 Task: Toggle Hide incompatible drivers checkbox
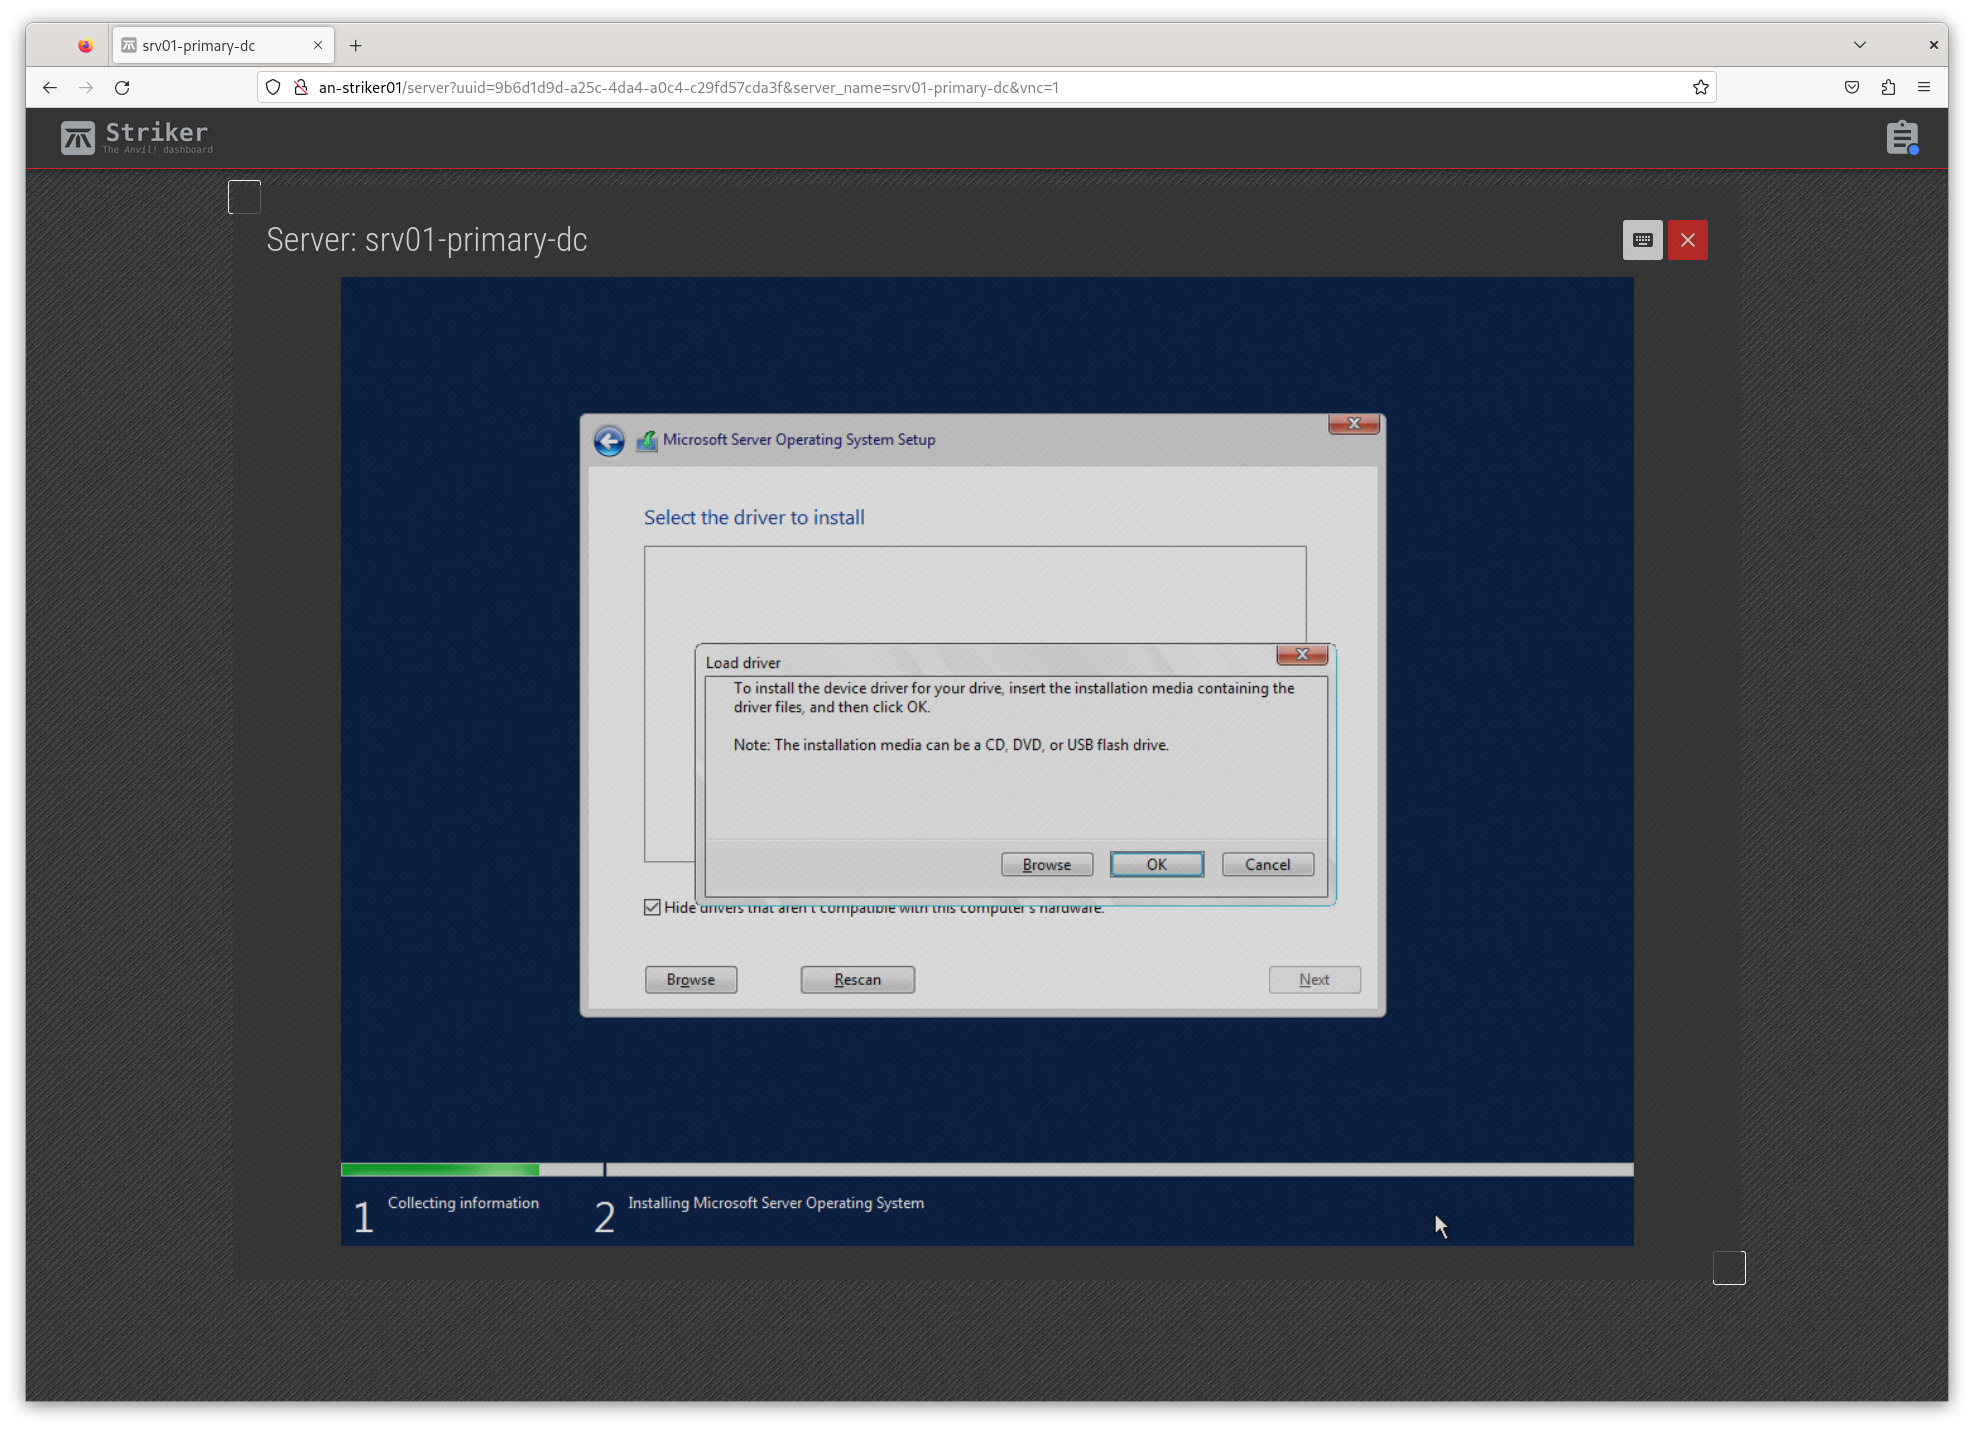(x=652, y=907)
